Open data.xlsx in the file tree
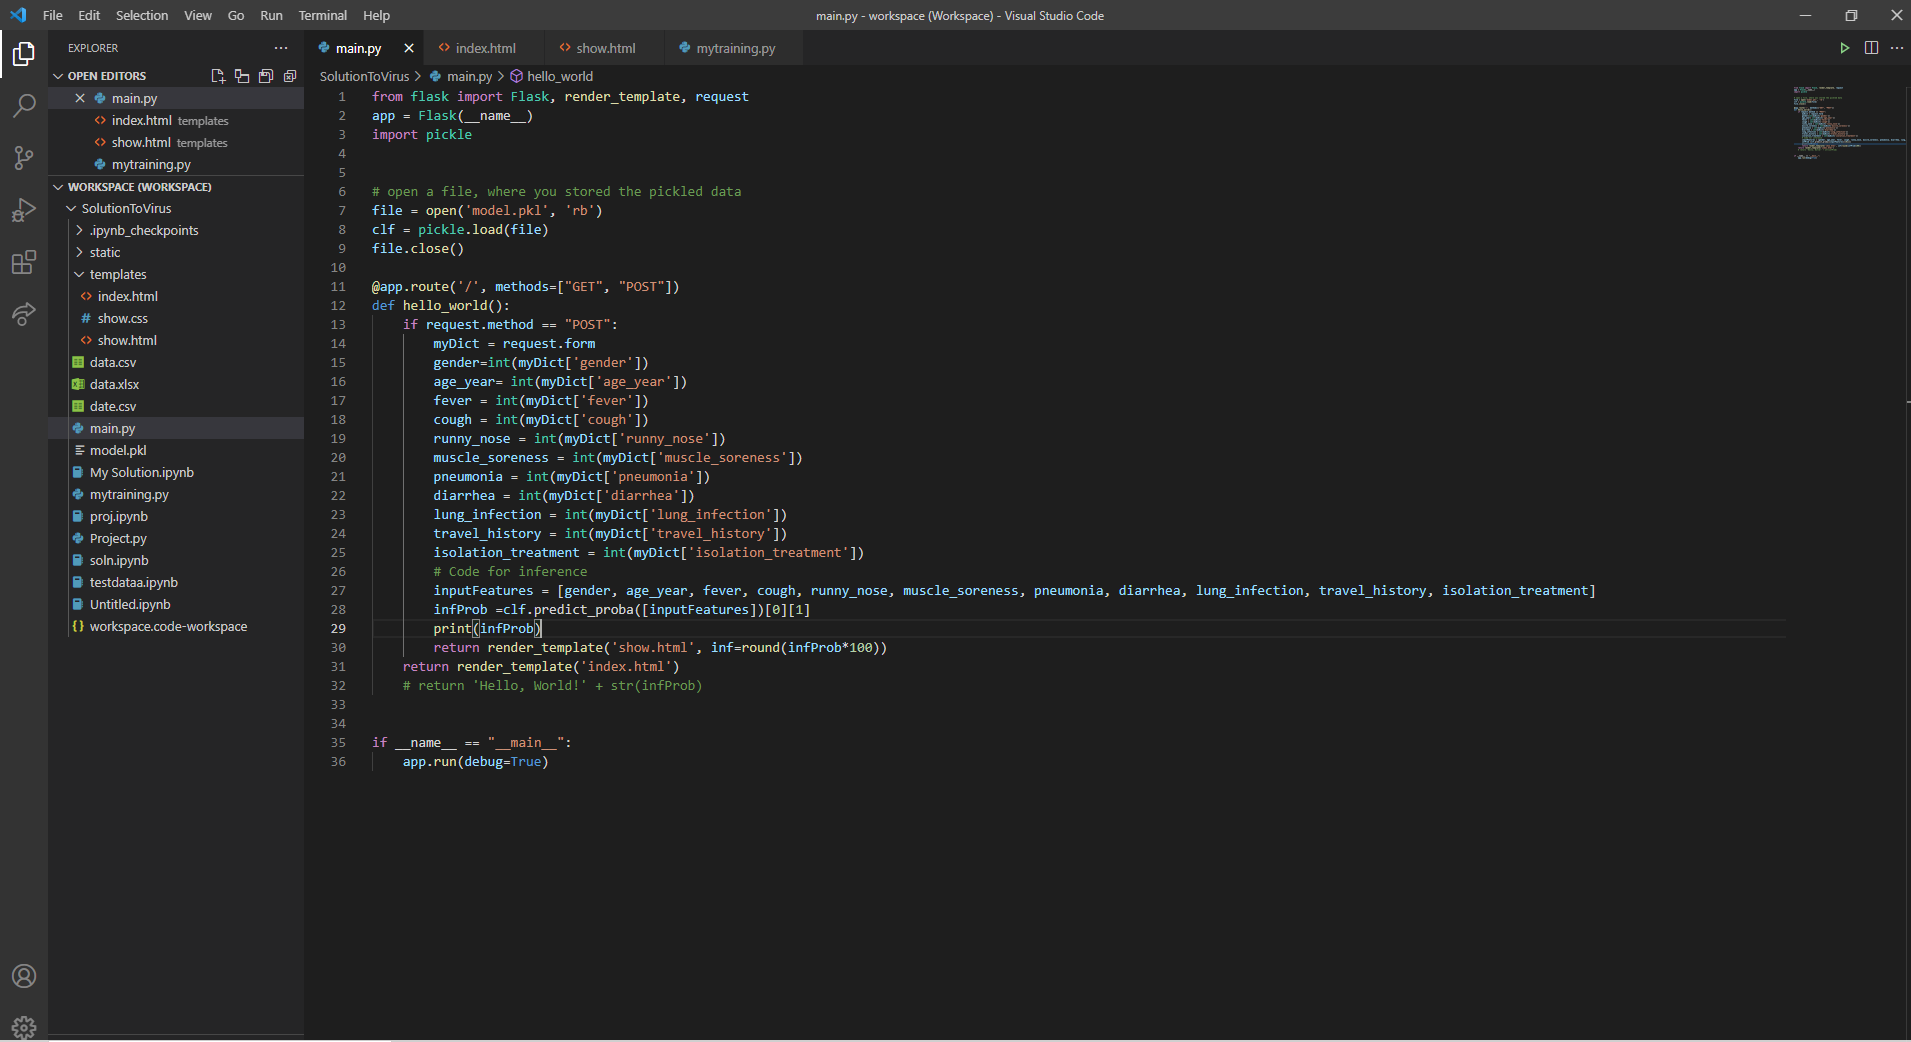 [176, 384]
